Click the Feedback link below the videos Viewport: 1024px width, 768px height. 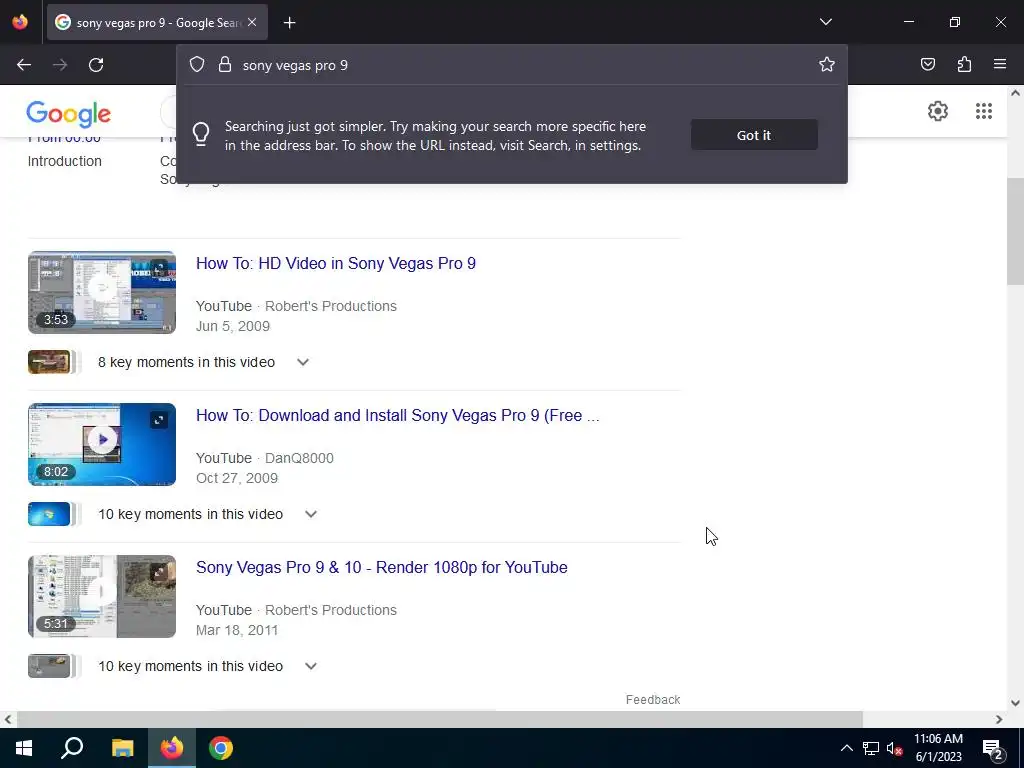[652, 699]
